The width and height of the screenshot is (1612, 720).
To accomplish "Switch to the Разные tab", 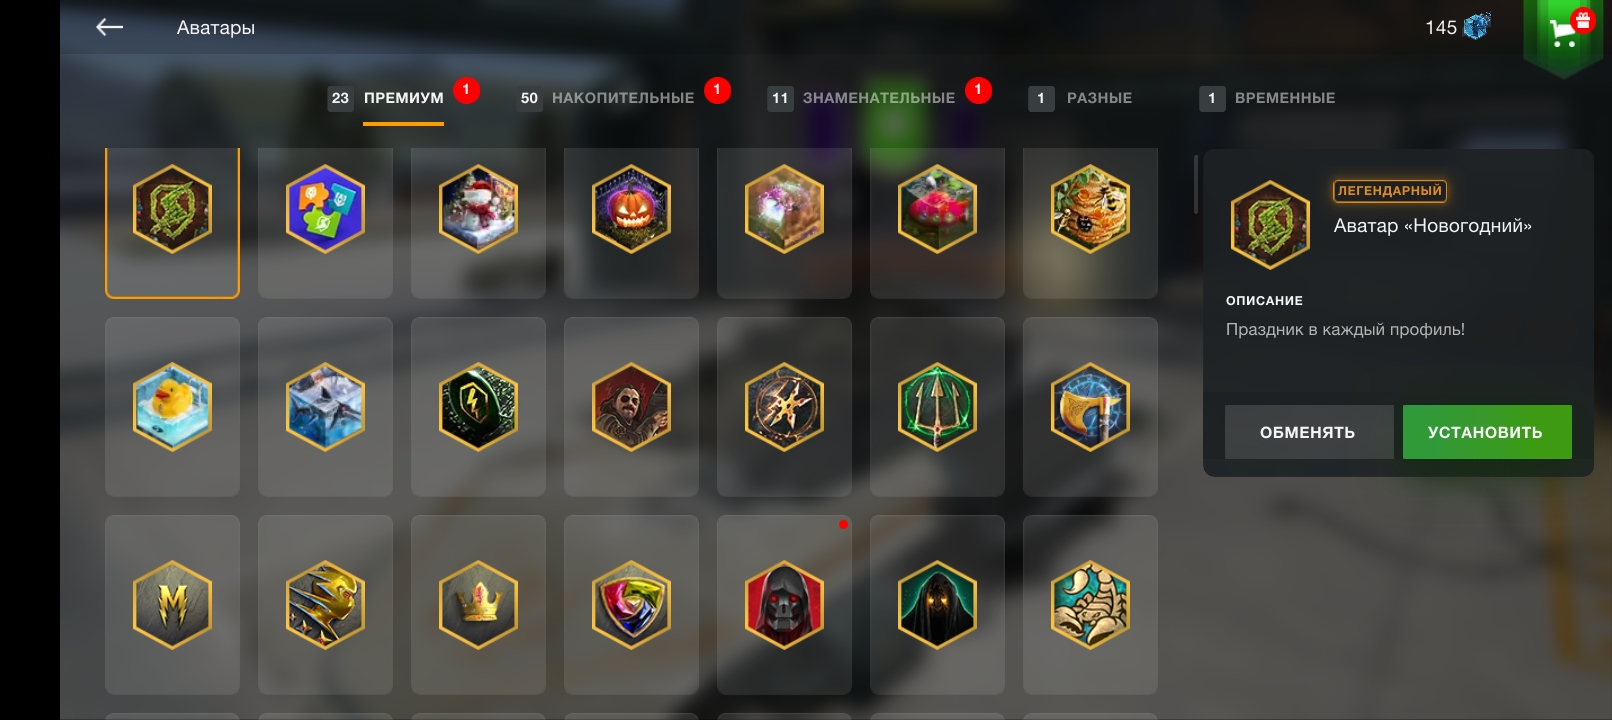I will pos(1099,98).
